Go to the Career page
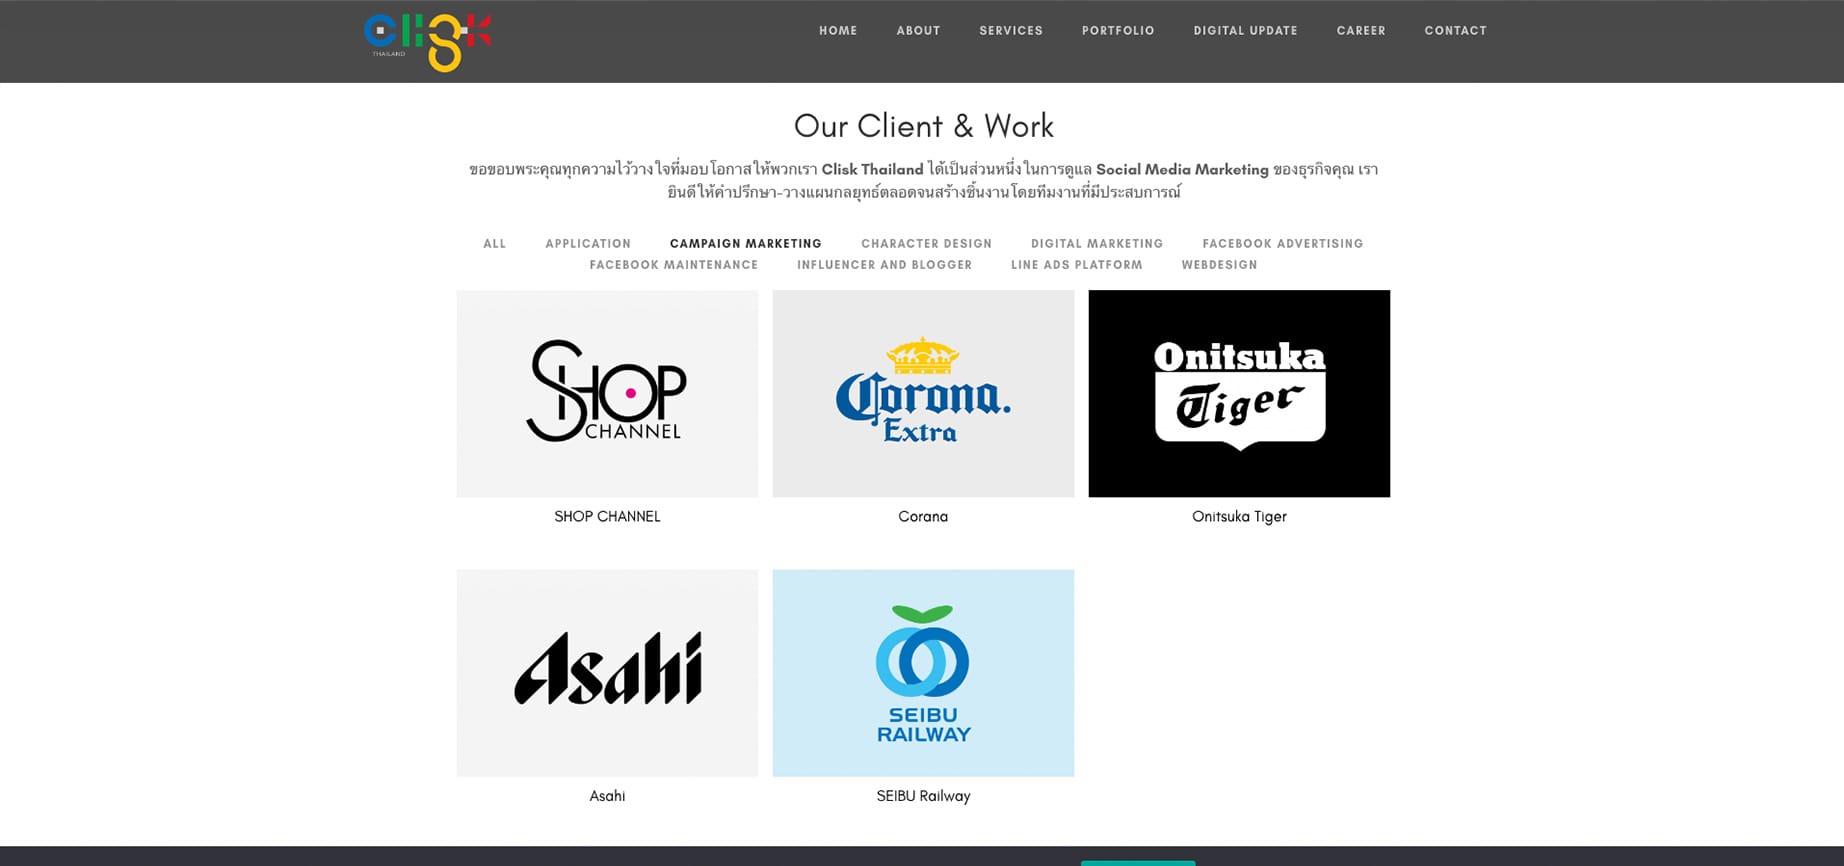The width and height of the screenshot is (1844, 866). point(1361,31)
